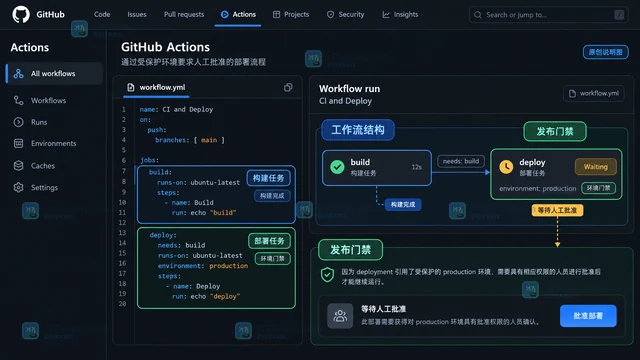
Task: Click the 等待人工批准 yellow tag
Action: 557,210
